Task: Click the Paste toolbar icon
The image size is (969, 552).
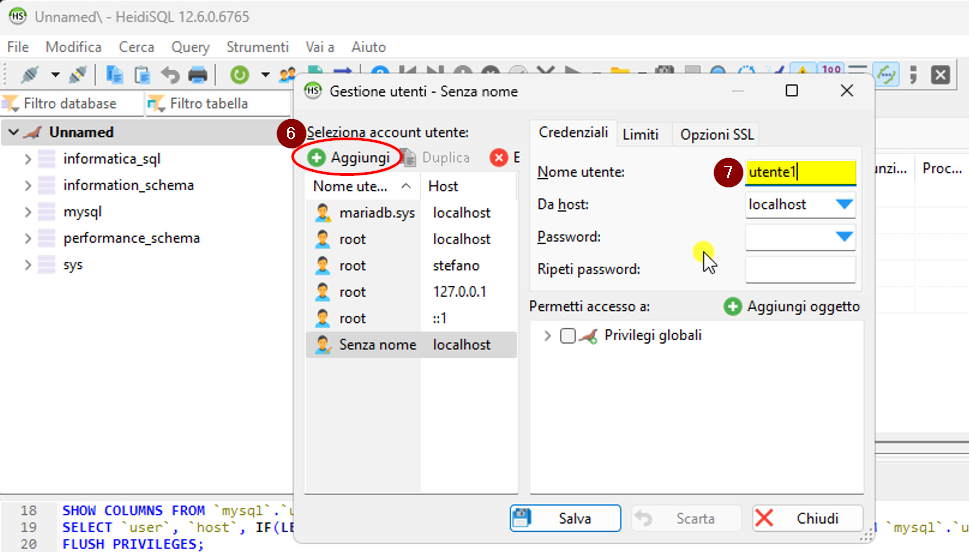Action: coord(142,75)
